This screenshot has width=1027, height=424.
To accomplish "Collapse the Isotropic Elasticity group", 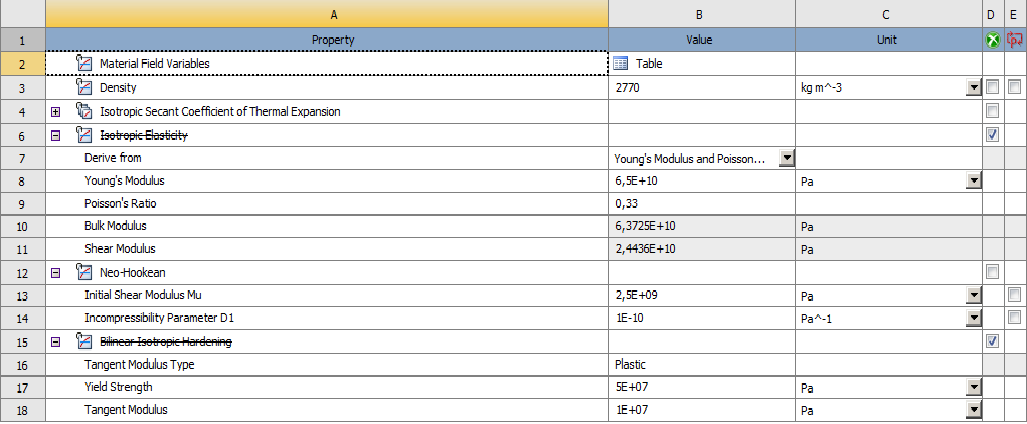I will (x=56, y=136).
